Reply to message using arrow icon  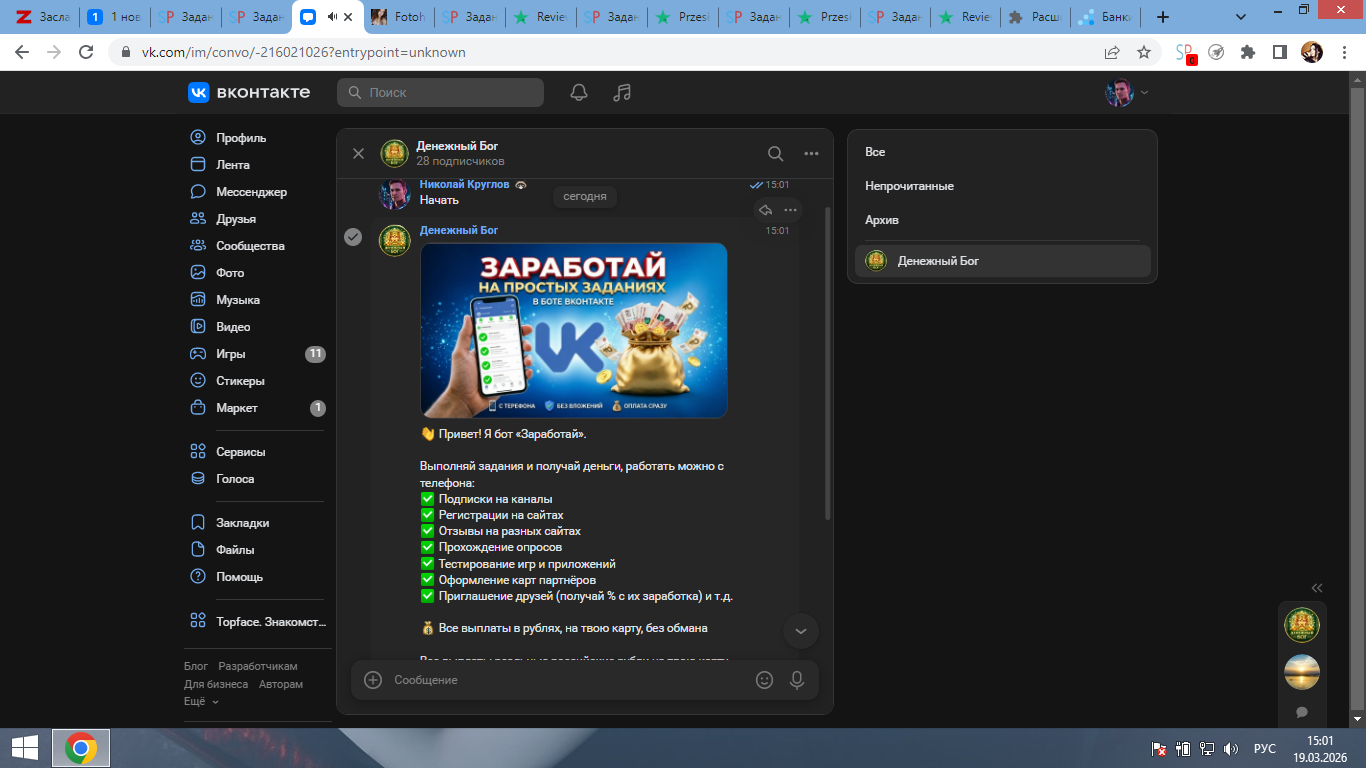tap(765, 210)
